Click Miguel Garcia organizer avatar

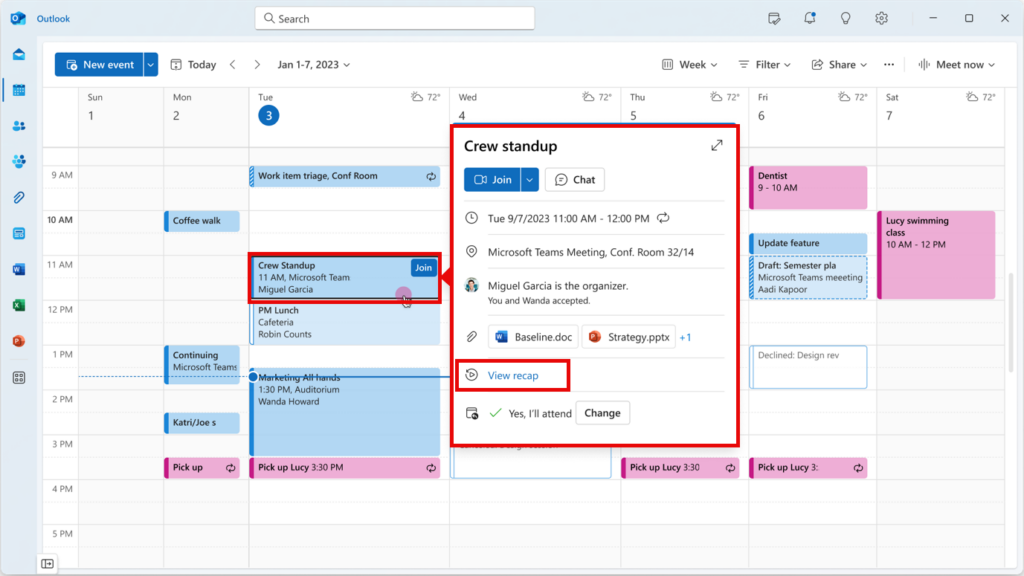click(472, 285)
